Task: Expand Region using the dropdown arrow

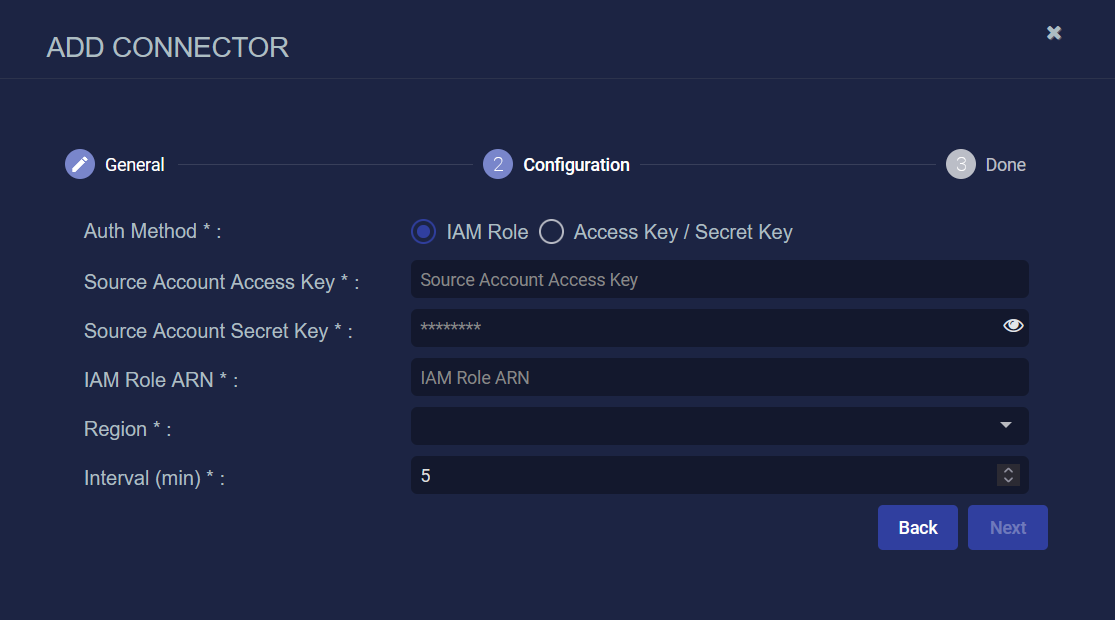Action: [x=1006, y=426]
